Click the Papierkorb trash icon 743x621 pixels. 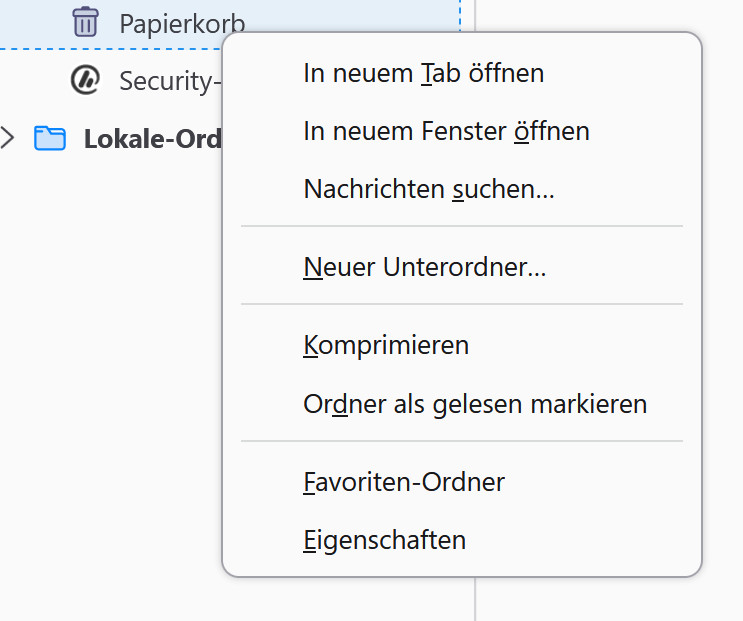85,22
